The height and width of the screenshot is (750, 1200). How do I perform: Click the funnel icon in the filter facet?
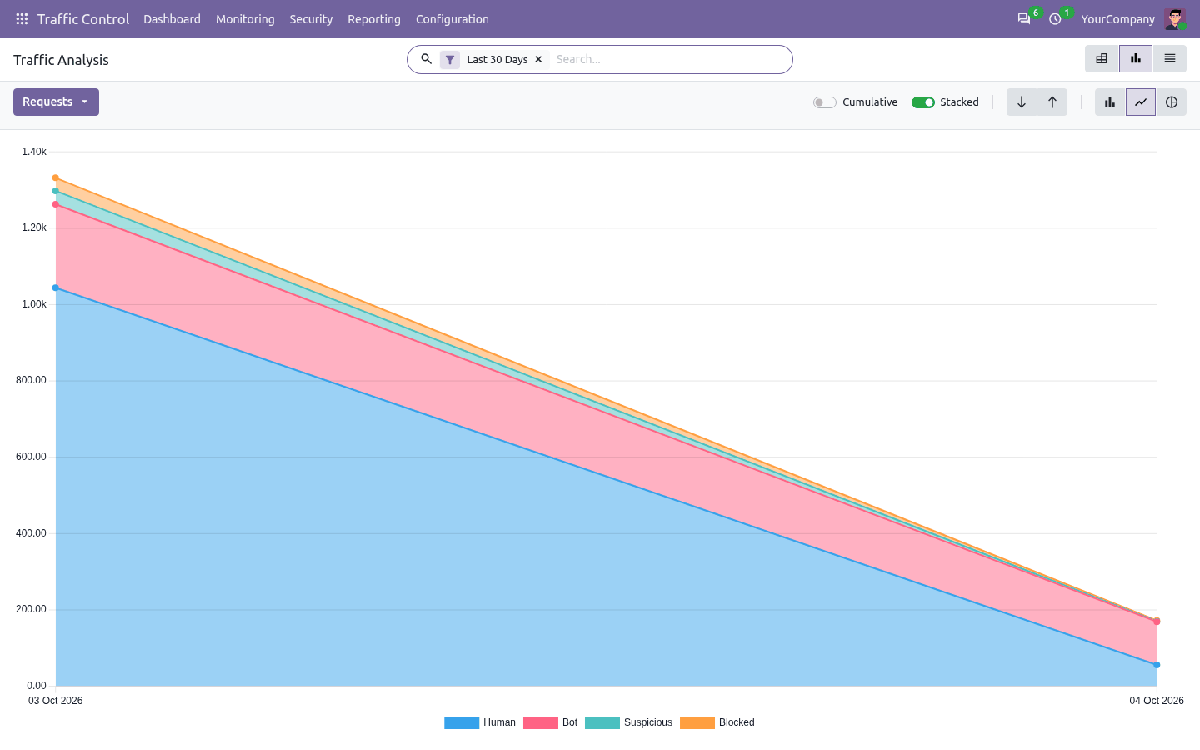450,60
